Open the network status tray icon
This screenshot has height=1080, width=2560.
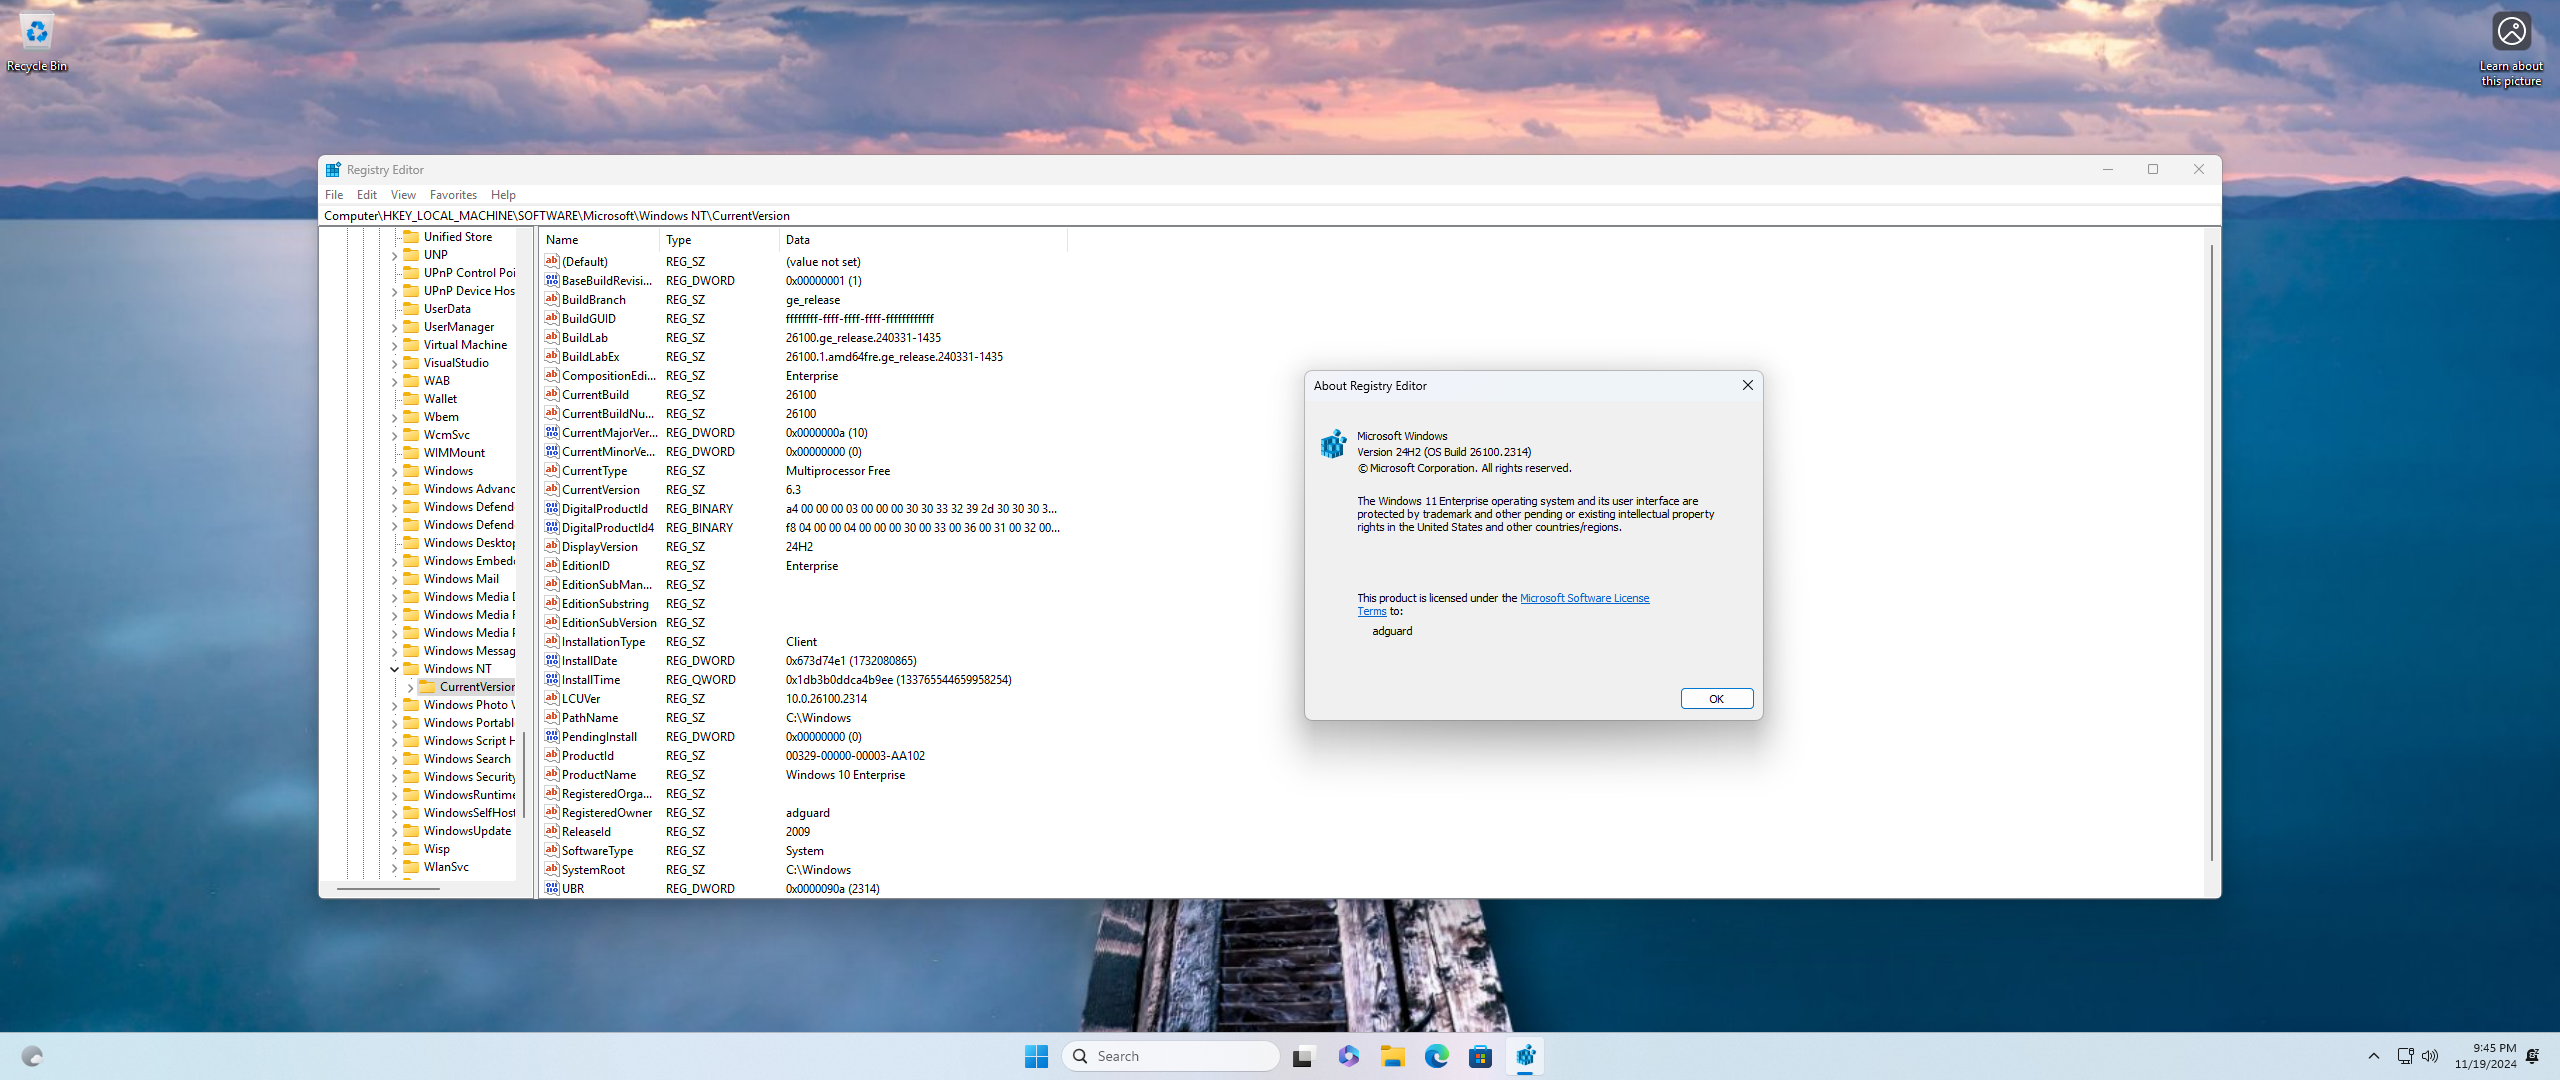[x=2405, y=1056]
